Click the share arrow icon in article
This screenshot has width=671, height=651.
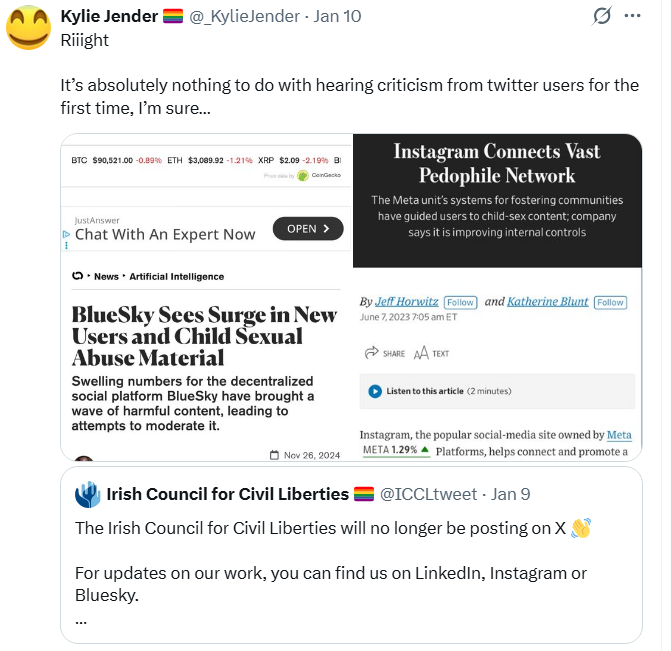[371, 353]
